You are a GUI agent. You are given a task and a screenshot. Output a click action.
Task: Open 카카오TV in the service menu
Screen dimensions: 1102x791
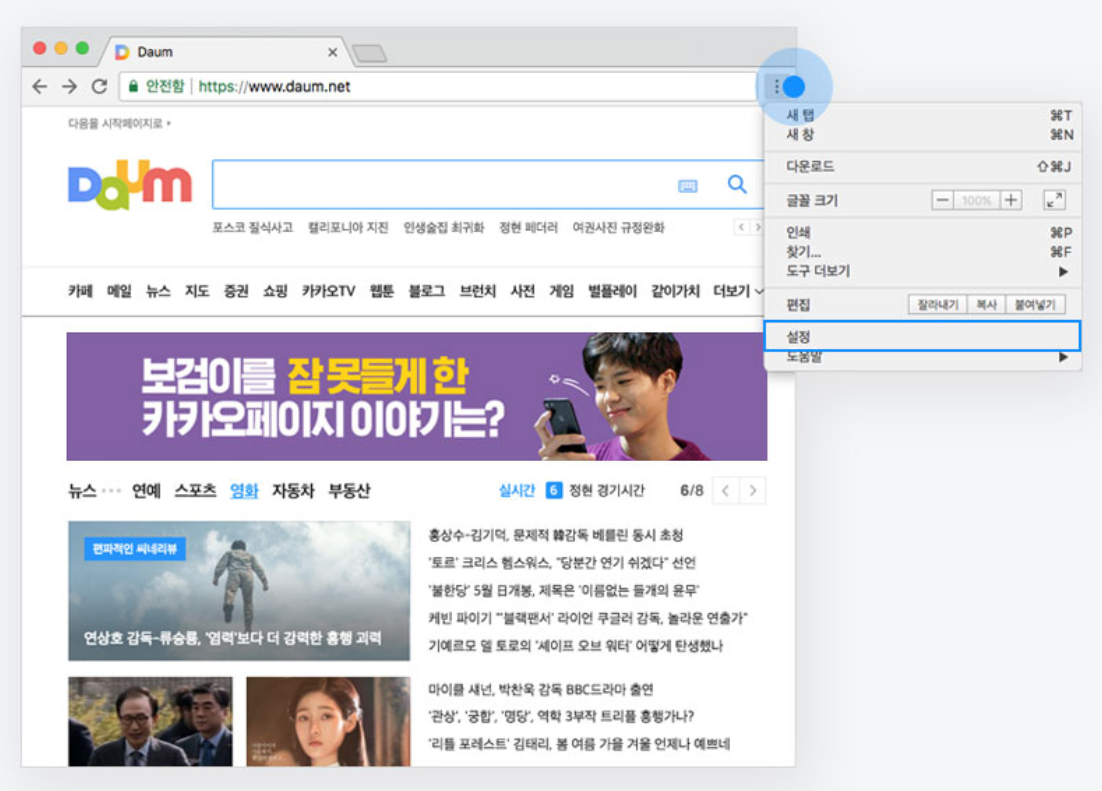328,291
